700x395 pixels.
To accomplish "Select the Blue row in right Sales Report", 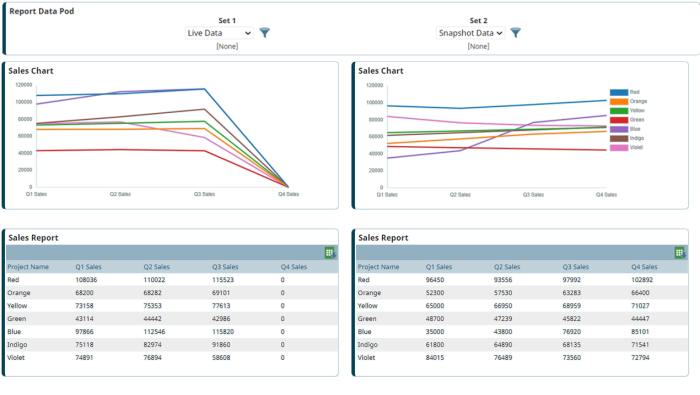I will (x=522, y=332).
